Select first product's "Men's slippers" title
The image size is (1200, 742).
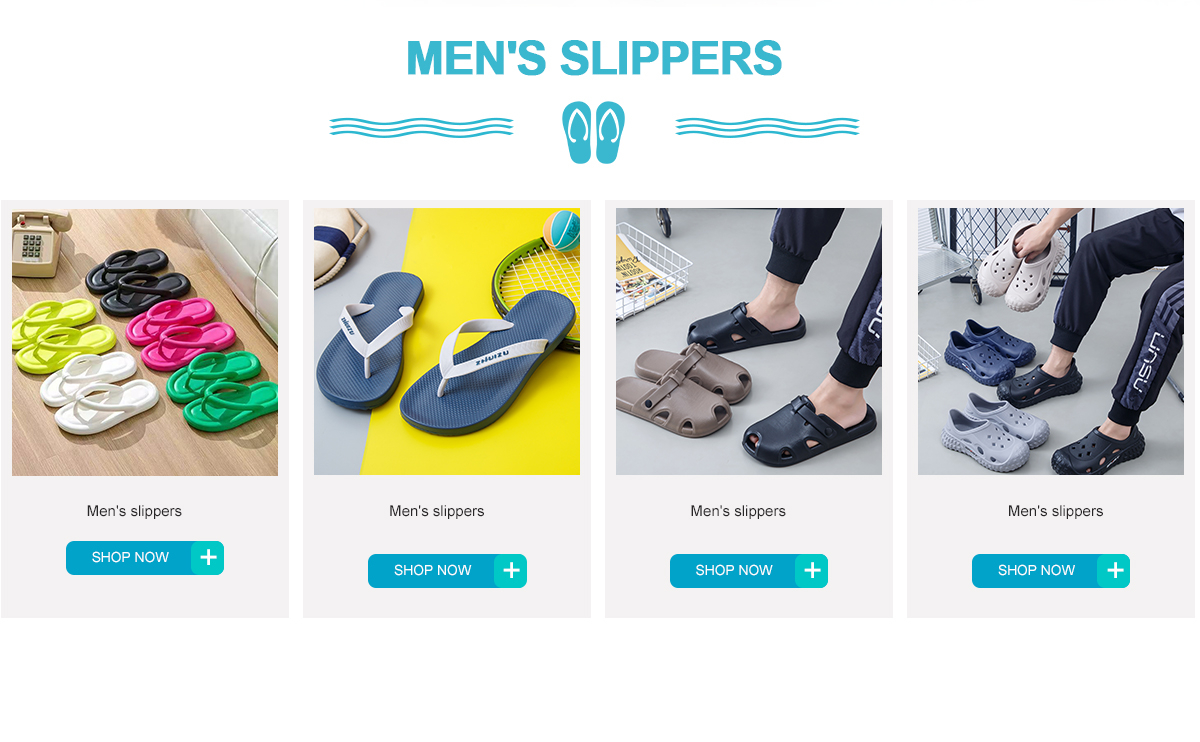click(x=134, y=511)
